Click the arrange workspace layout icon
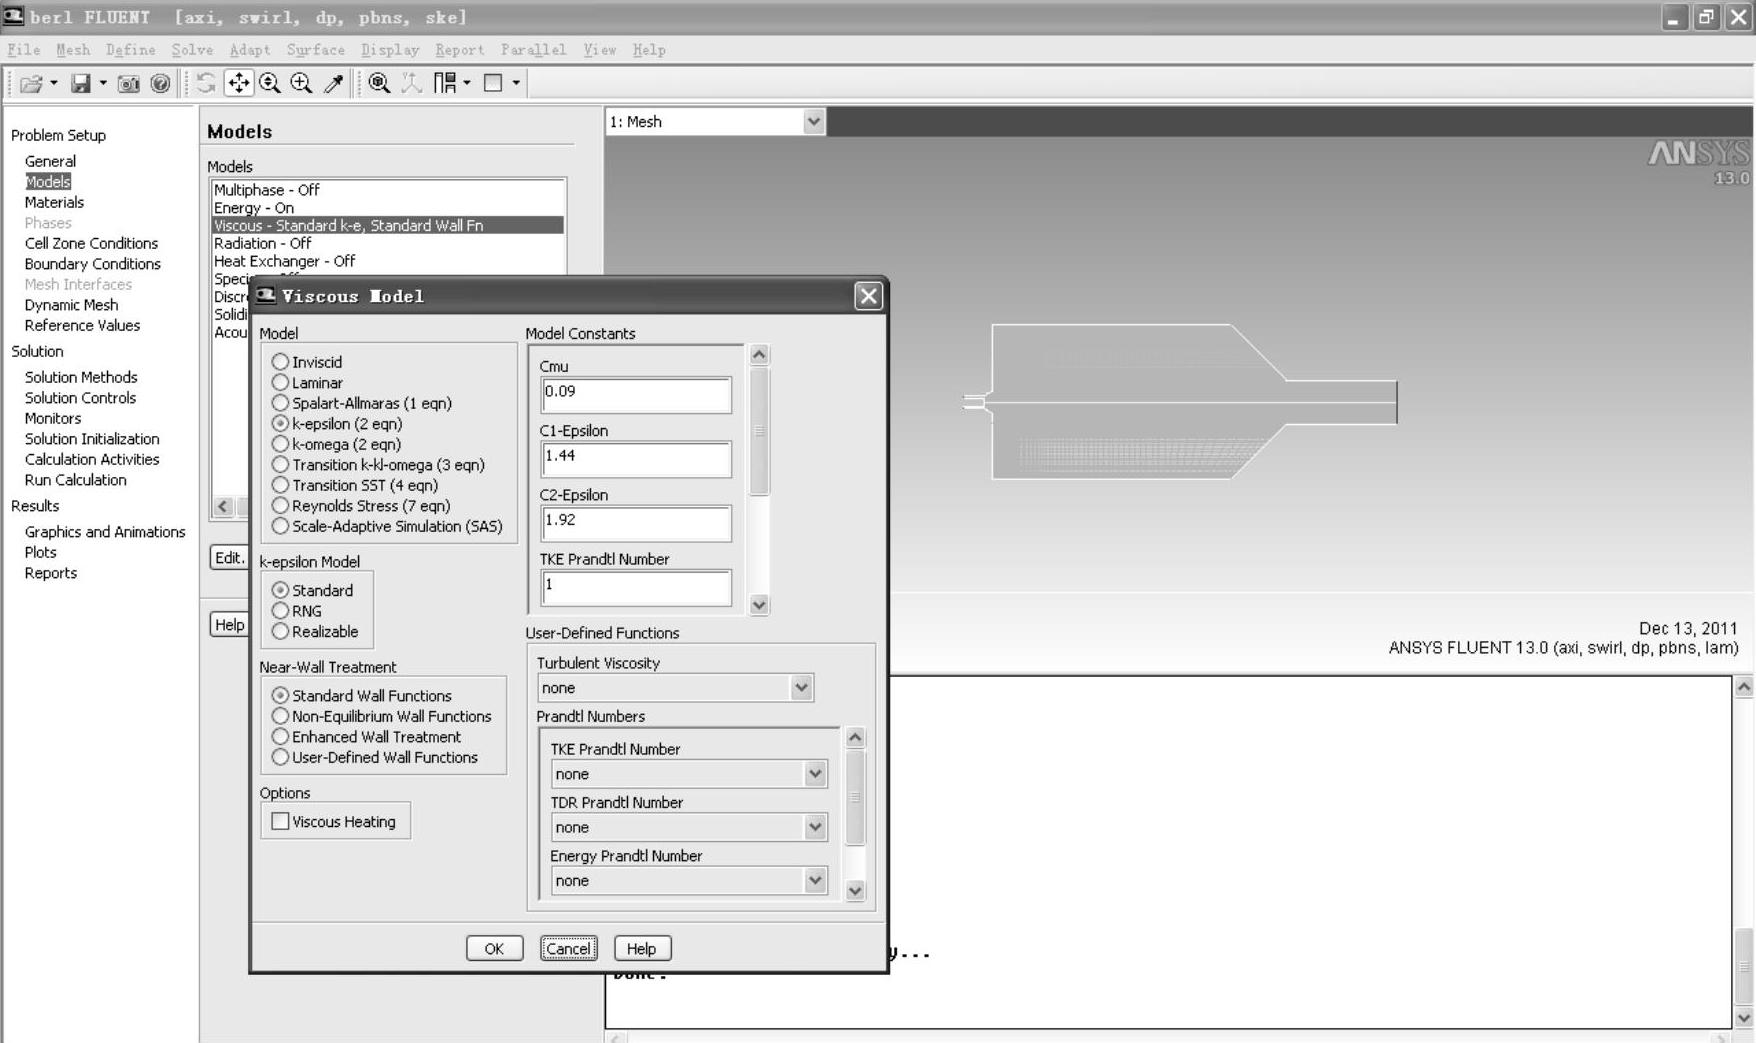The image size is (1756, 1043). pyautogui.click(x=445, y=84)
